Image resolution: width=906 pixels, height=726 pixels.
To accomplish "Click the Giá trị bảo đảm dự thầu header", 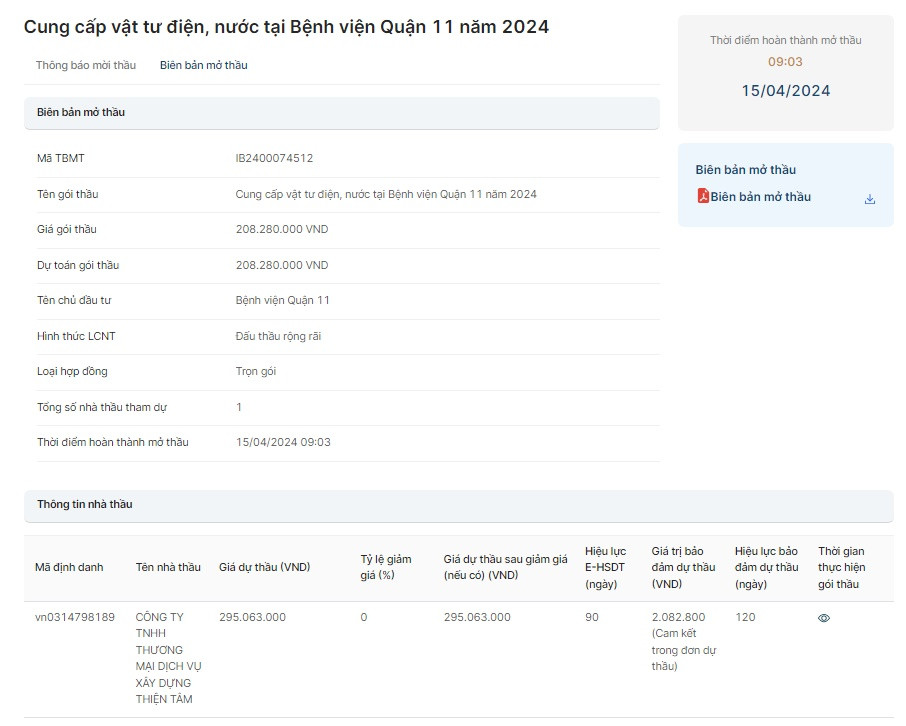I will (x=683, y=567).
